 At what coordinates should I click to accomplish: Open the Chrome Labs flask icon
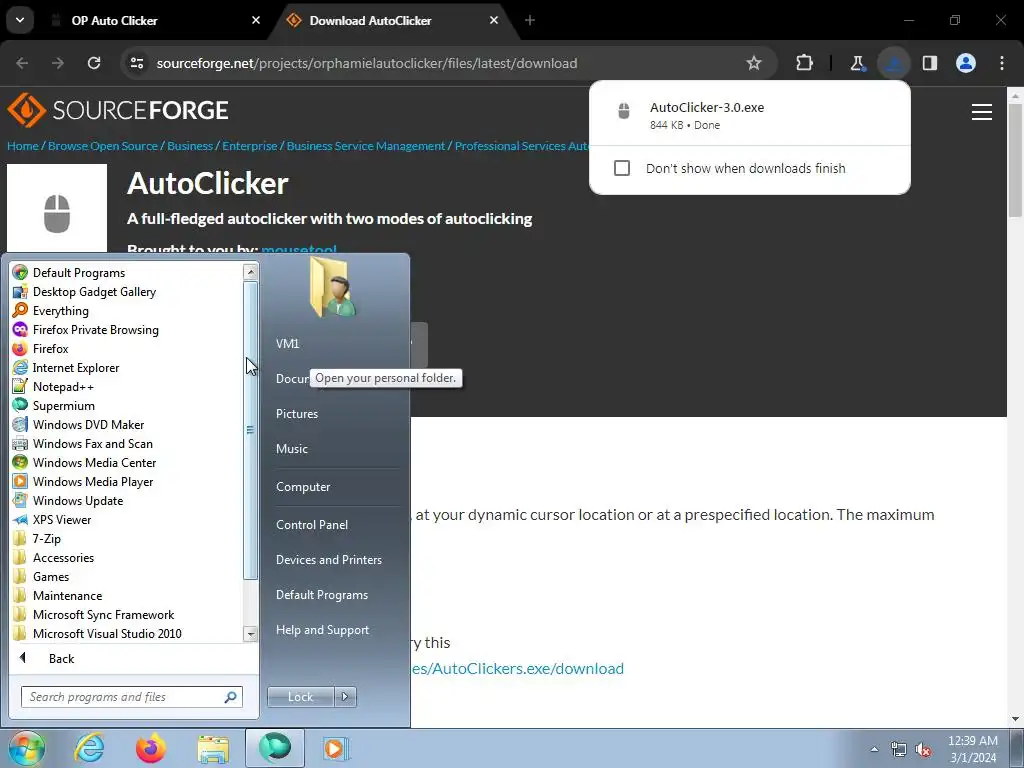(857, 63)
